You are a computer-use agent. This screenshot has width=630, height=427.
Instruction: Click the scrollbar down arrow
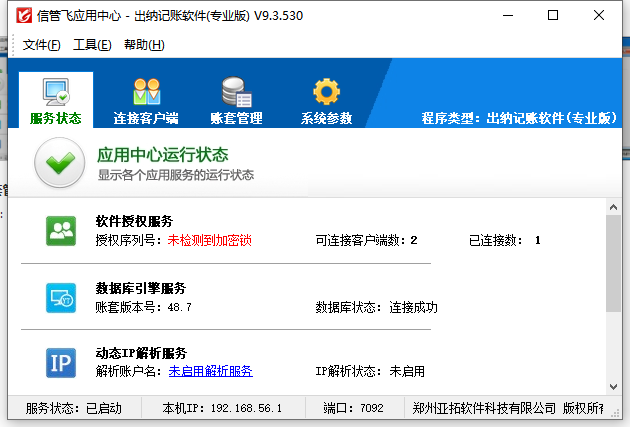[x=613, y=386]
